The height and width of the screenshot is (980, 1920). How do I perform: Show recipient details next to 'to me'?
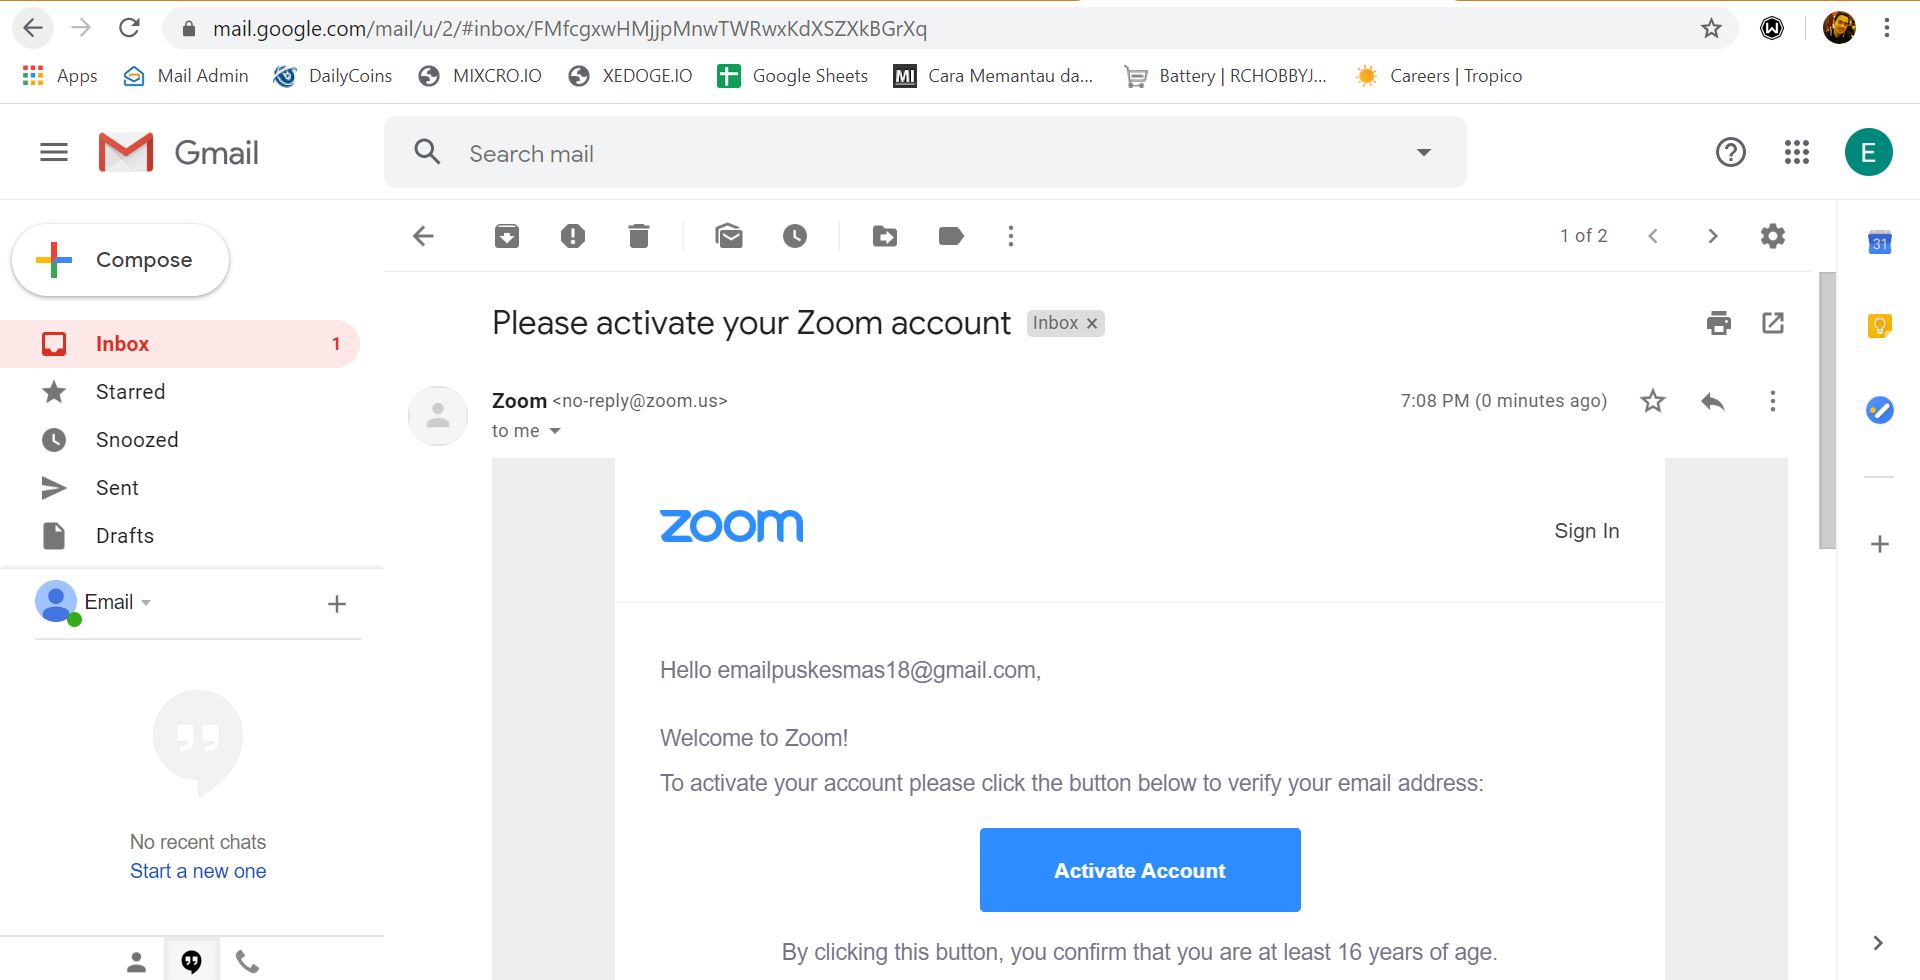tap(555, 431)
